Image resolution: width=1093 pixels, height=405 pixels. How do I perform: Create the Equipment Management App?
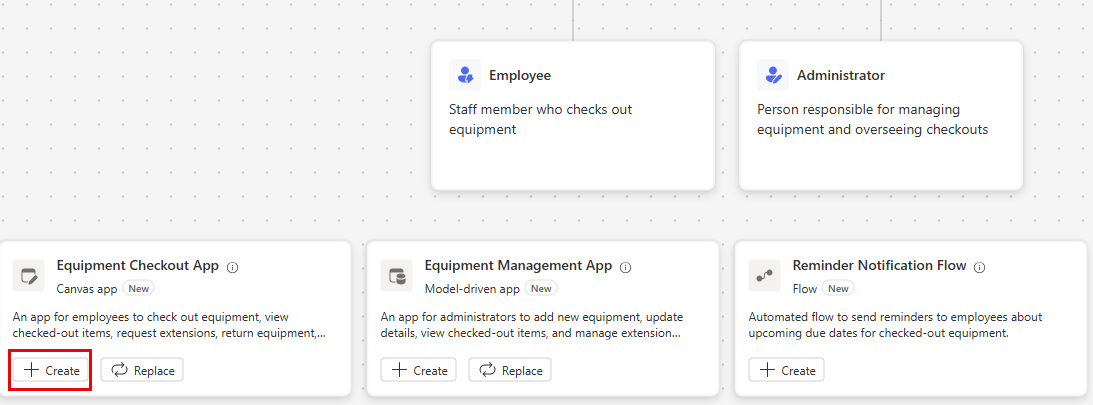pyautogui.click(x=419, y=370)
